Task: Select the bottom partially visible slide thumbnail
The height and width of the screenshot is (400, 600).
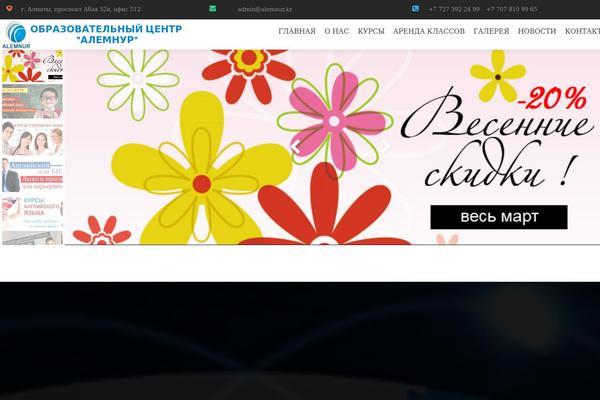Action: (32, 238)
